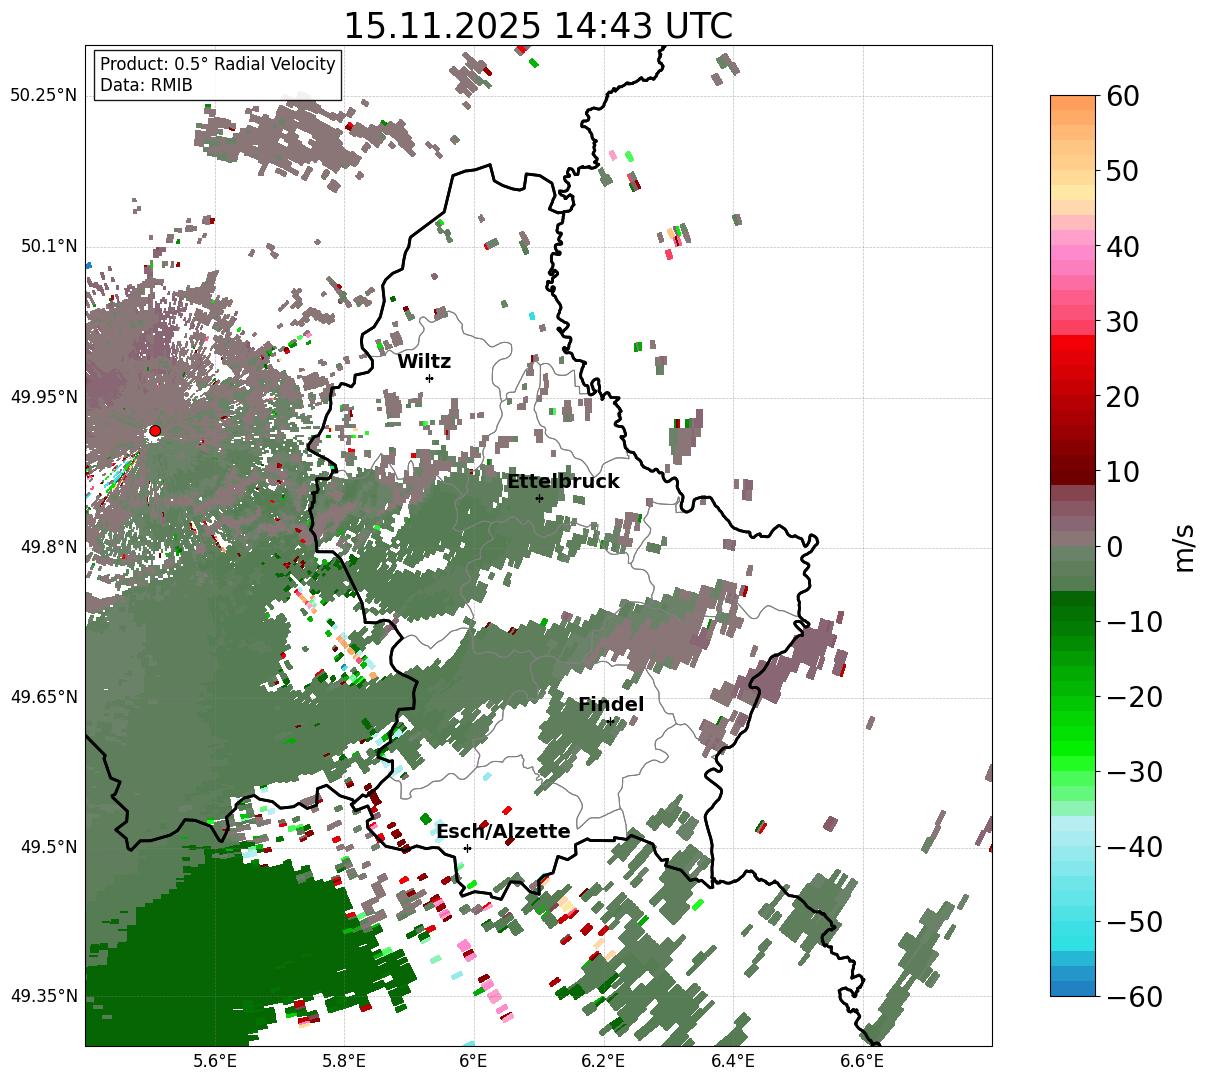Click the colorbar −40 tick label
The height and width of the screenshot is (1081, 1207).
(x=1133, y=846)
